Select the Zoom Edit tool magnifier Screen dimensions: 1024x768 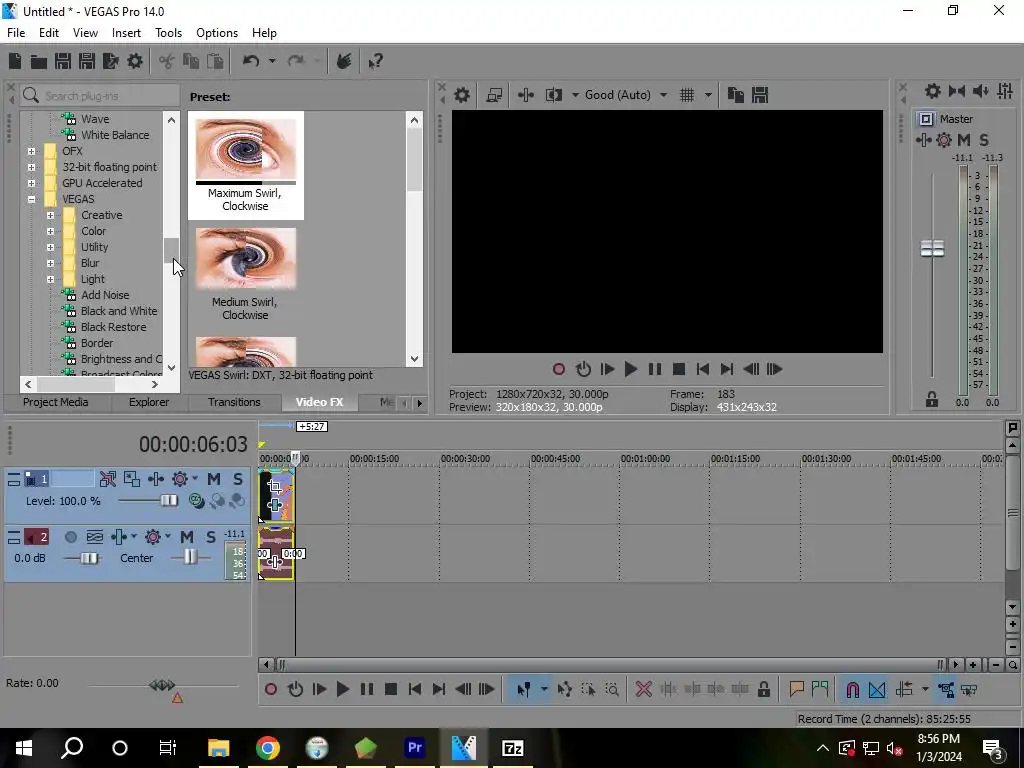612,689
